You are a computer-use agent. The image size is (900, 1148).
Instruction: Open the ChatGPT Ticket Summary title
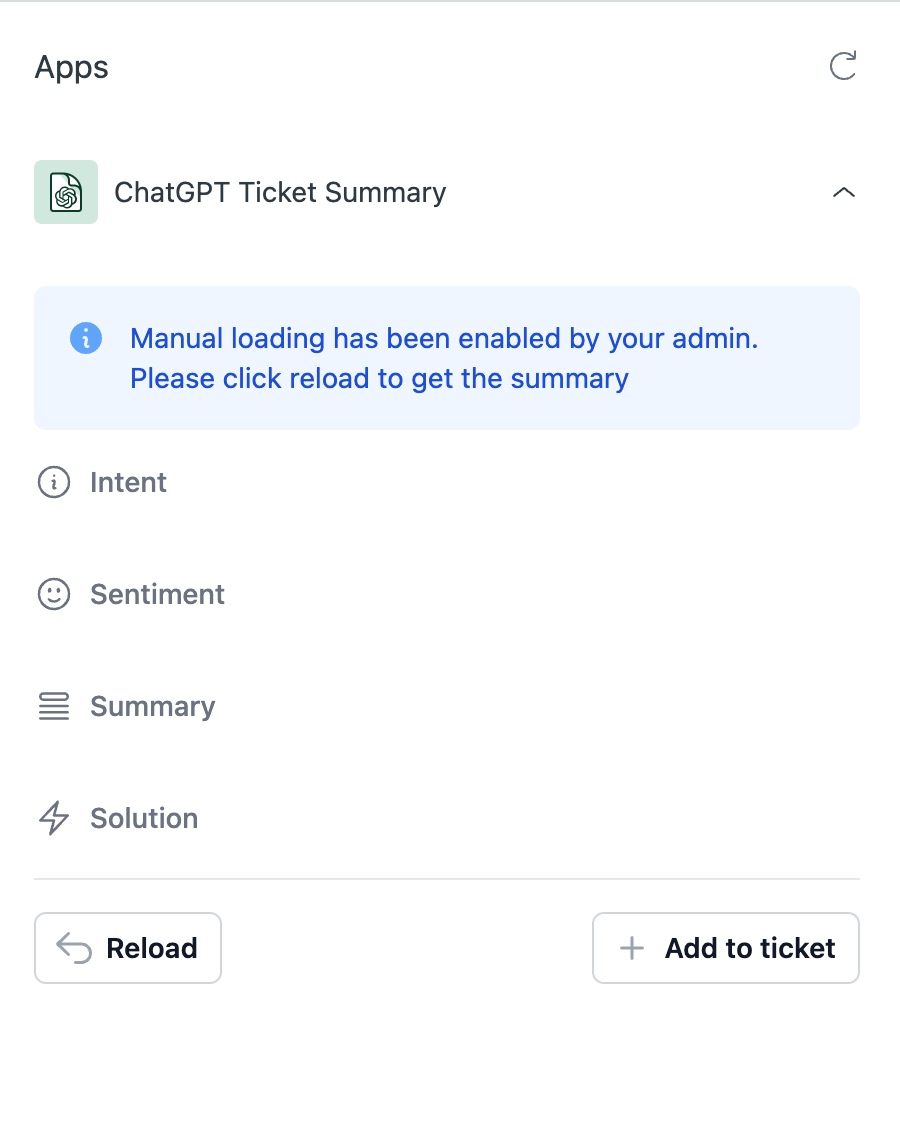(280, 193)
